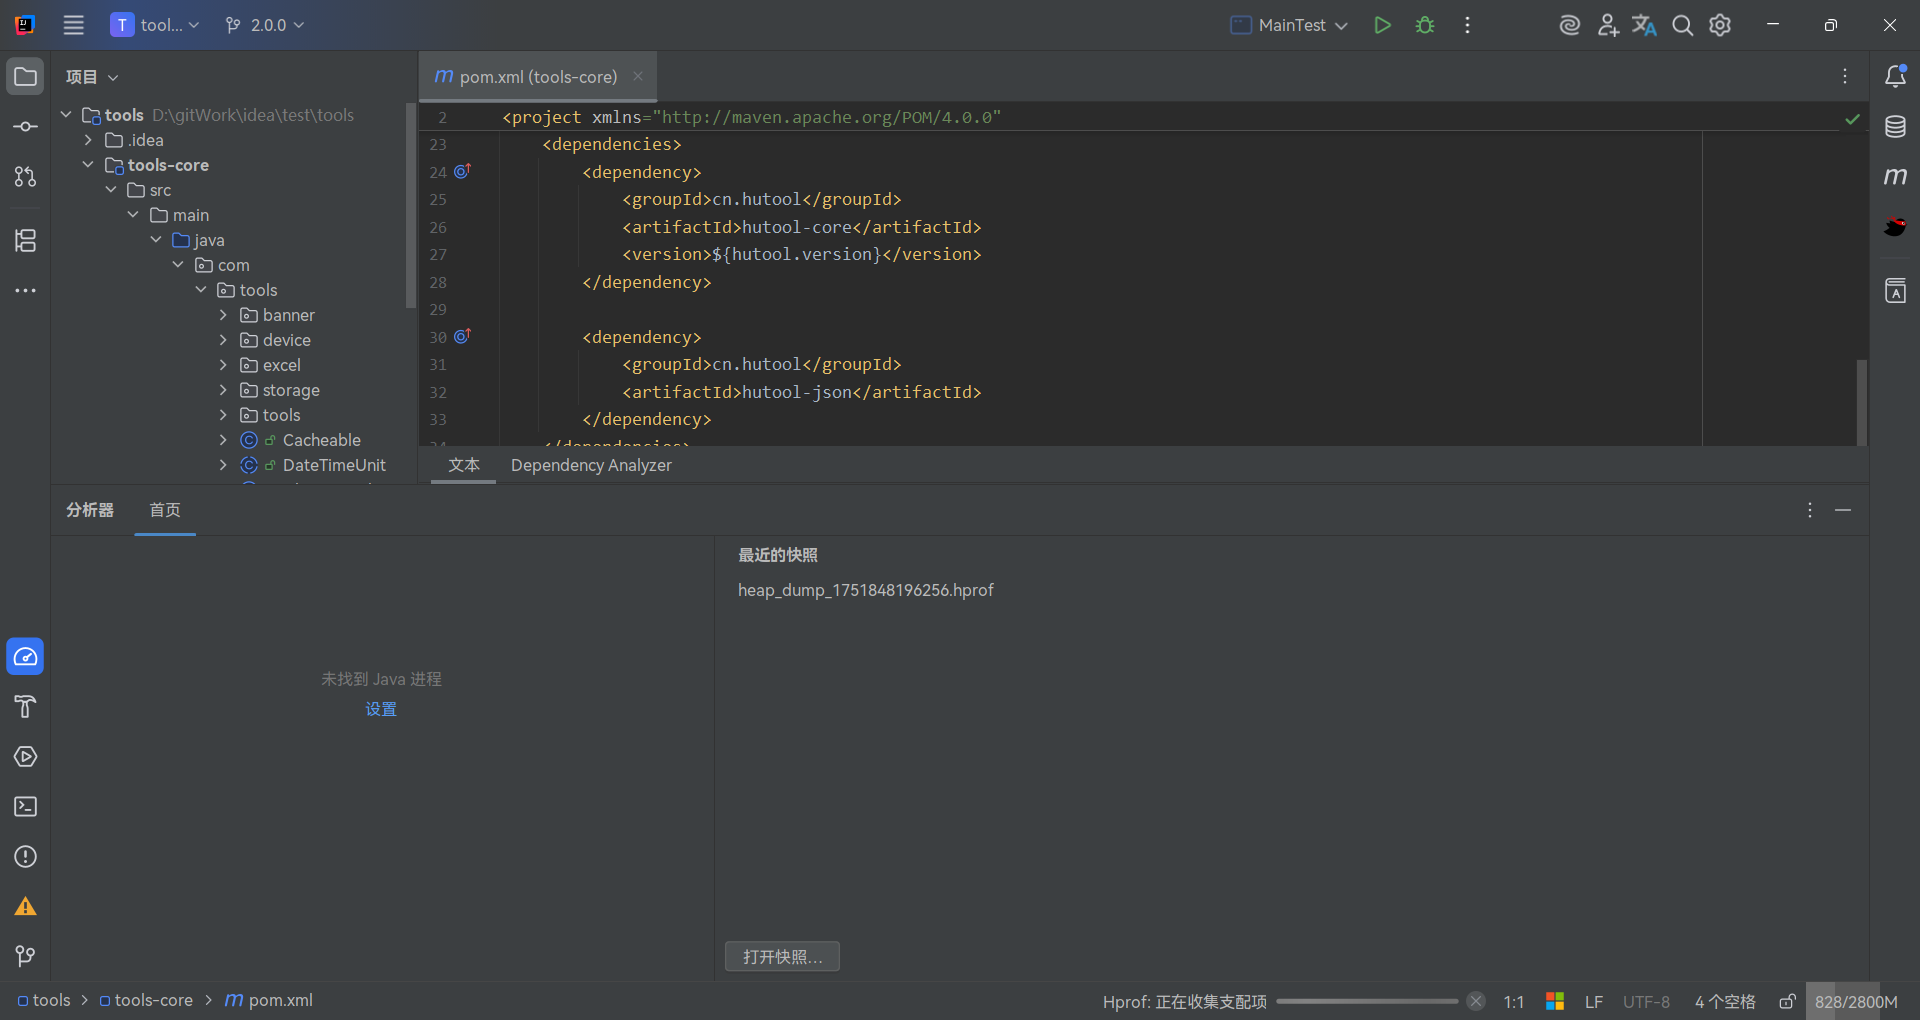Expand the .idea folder

click(x=88, y=140)
